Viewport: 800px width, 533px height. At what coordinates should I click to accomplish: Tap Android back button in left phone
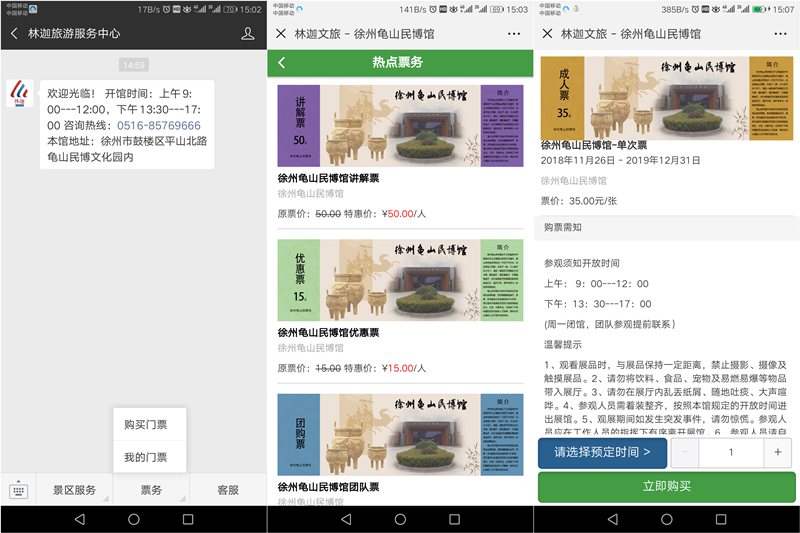point(80,519)
